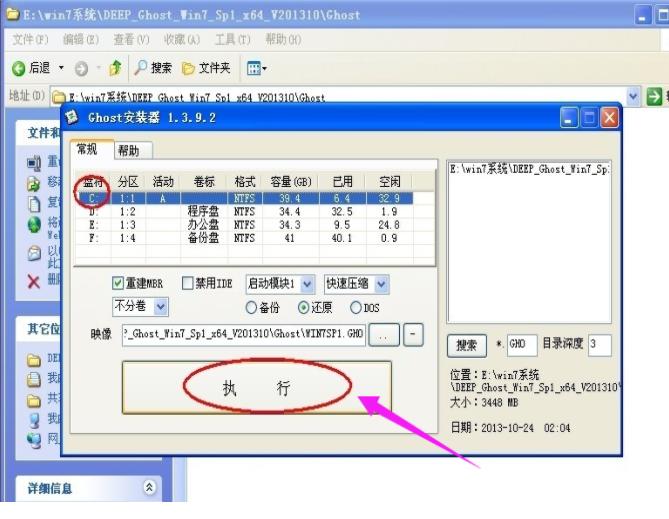Click the Explorer Forward arrow icon

(x=81, y=68)
